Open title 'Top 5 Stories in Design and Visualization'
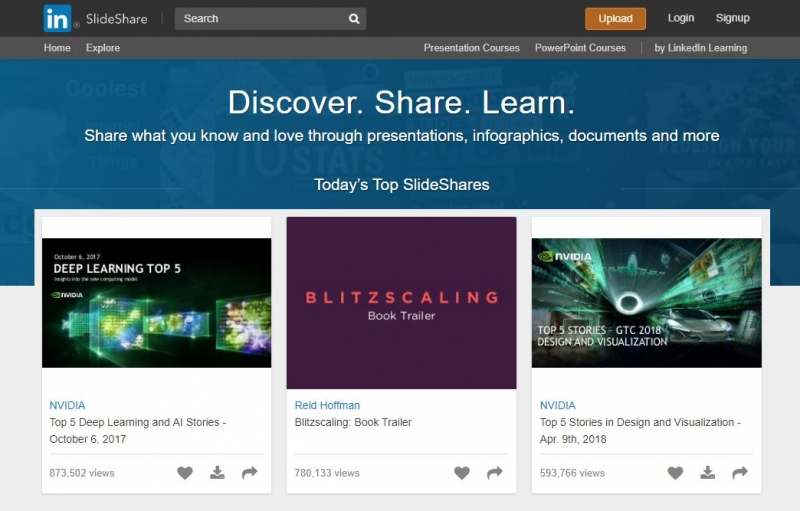The width and height of the screenshot is (800, 511). [x=640, y=430]
